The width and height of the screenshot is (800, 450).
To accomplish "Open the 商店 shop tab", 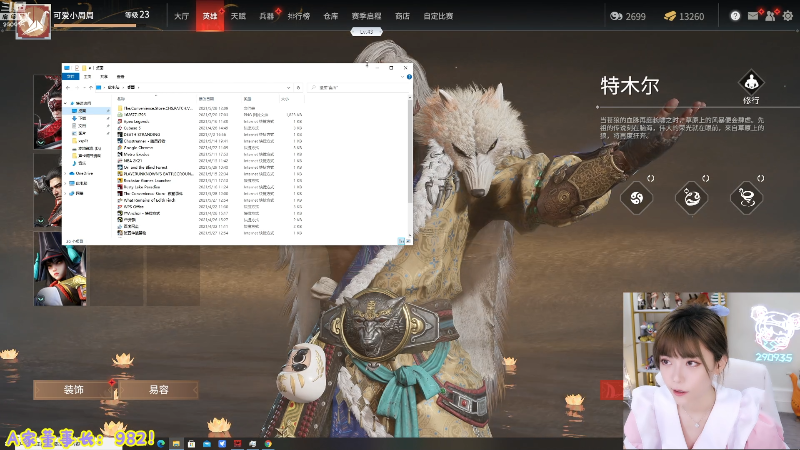I will pos(402,16).
